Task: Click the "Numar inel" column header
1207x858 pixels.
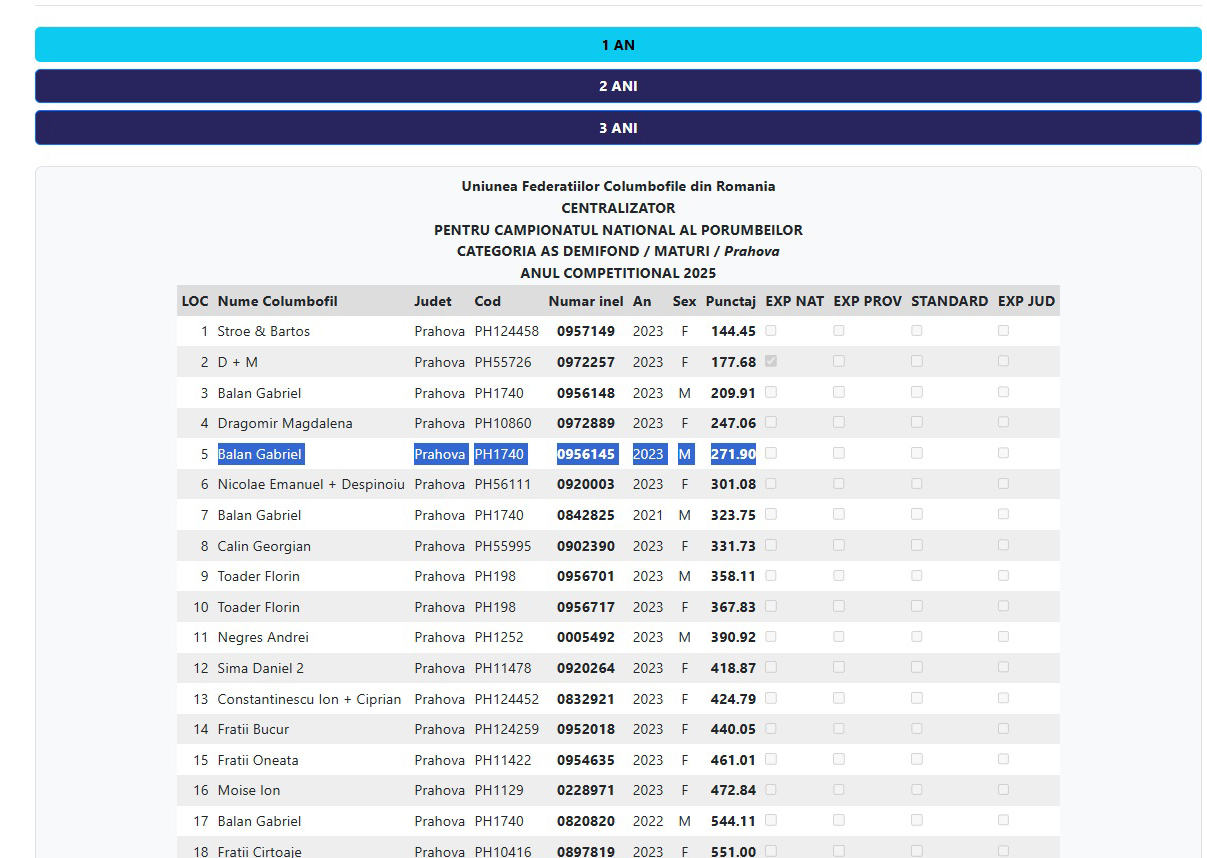Action: (586, 301)
